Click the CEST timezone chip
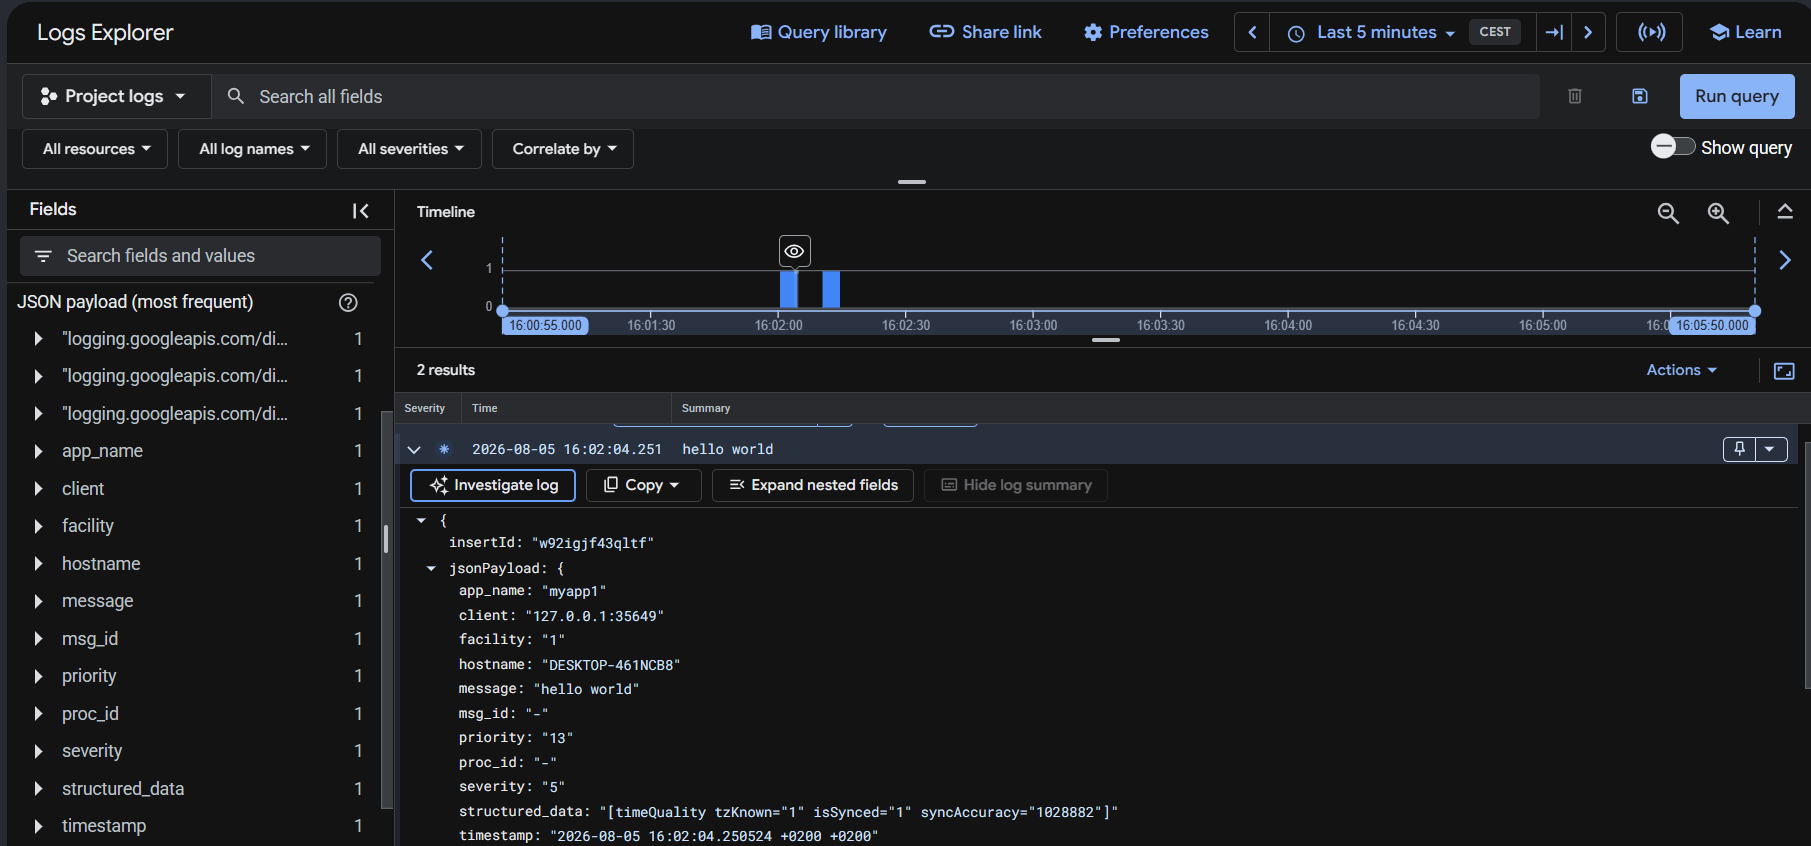The height and width of the screenshot is (846, 1811). pos(1495,32)
